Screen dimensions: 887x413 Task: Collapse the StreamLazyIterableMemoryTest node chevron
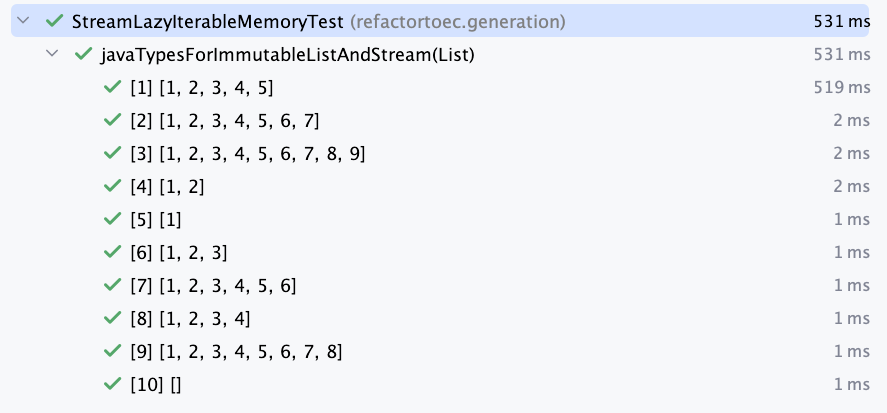23,21
